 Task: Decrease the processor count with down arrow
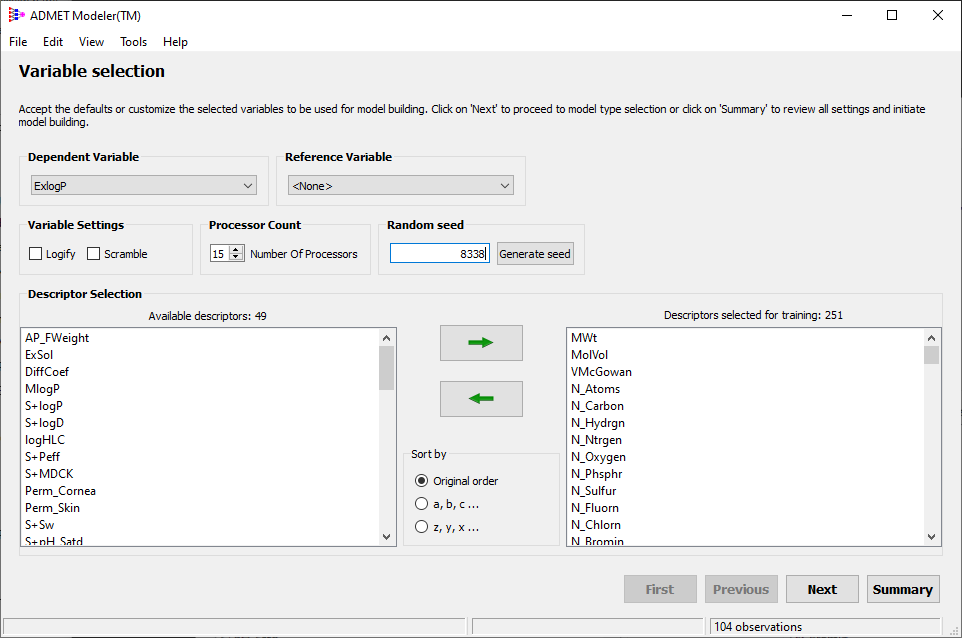click(236, 258)
